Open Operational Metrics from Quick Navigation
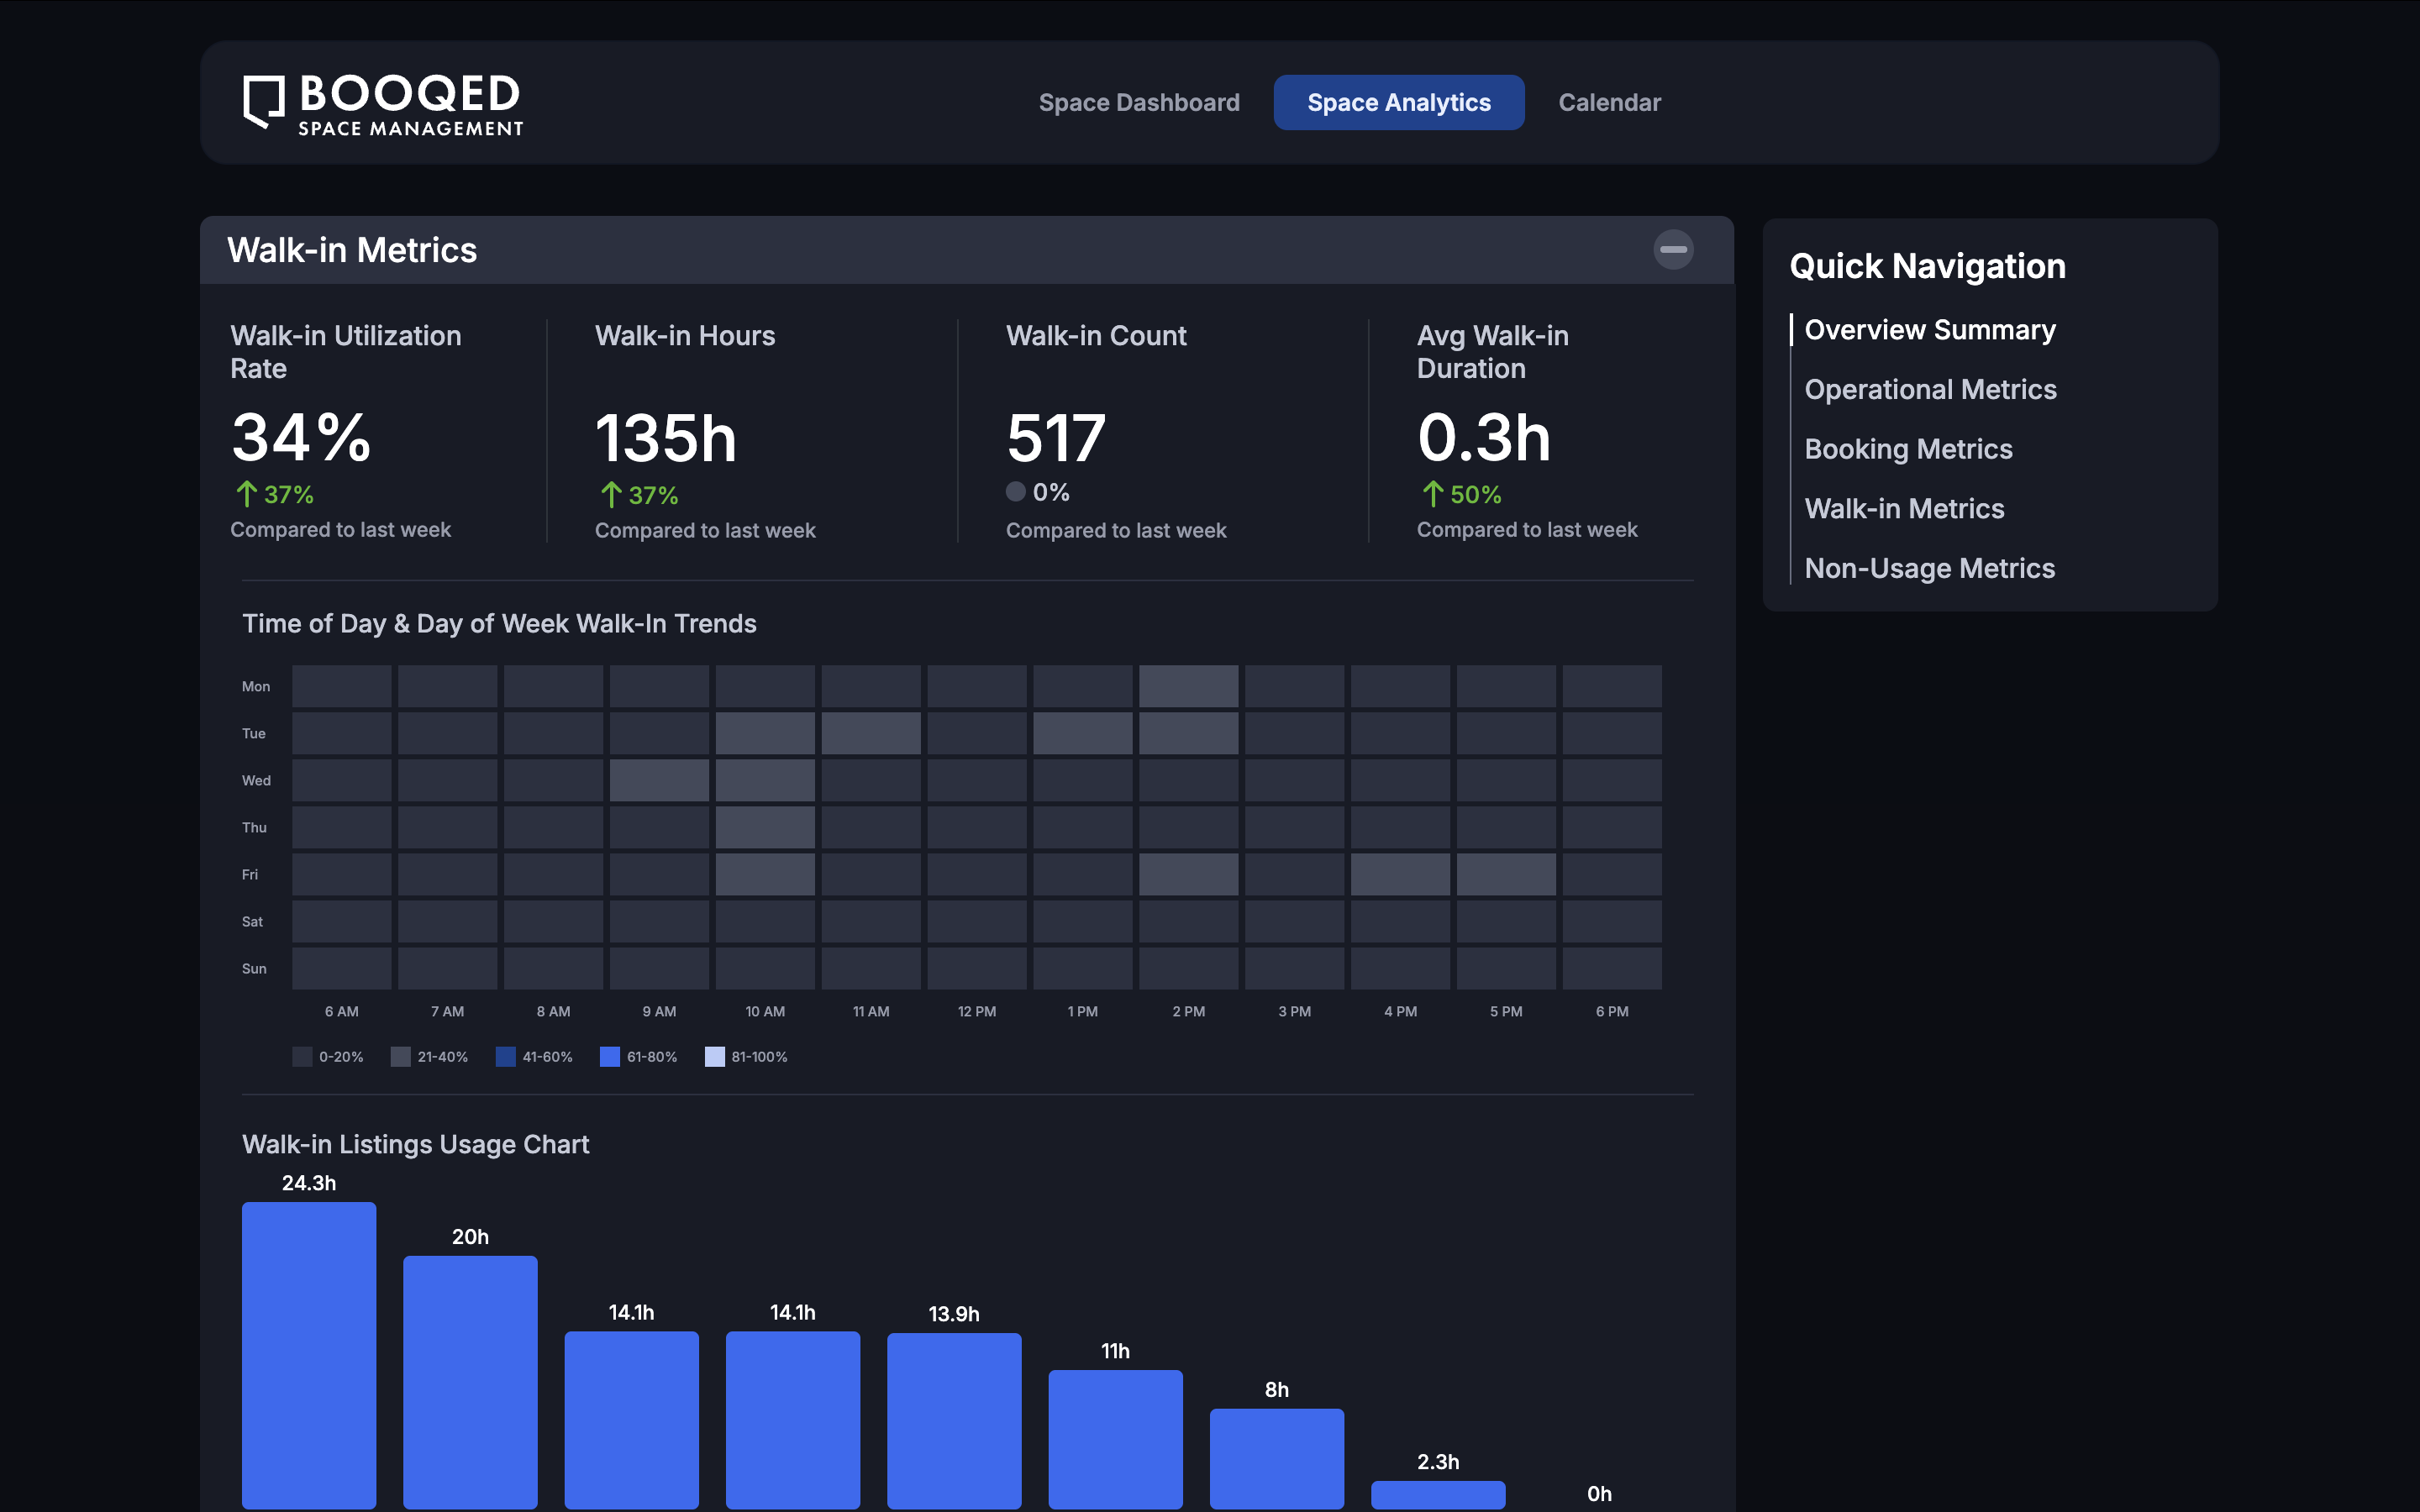The width and height of the screenshot is (2420, 1512). pos(1931,389)
